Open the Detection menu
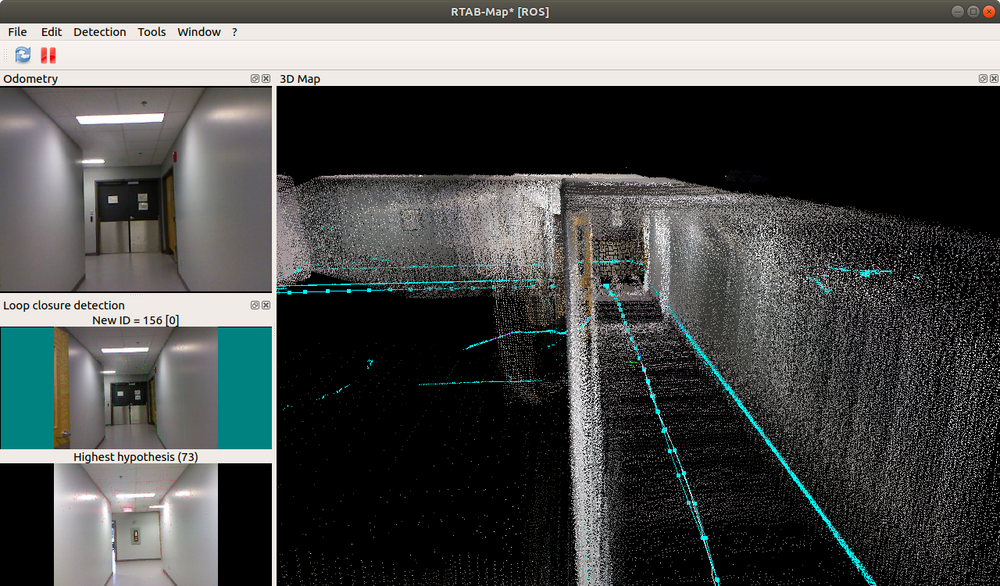 [x=99, y=31]
